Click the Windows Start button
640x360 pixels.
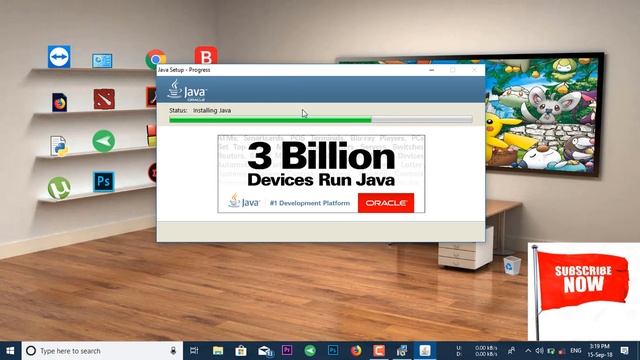10,351
